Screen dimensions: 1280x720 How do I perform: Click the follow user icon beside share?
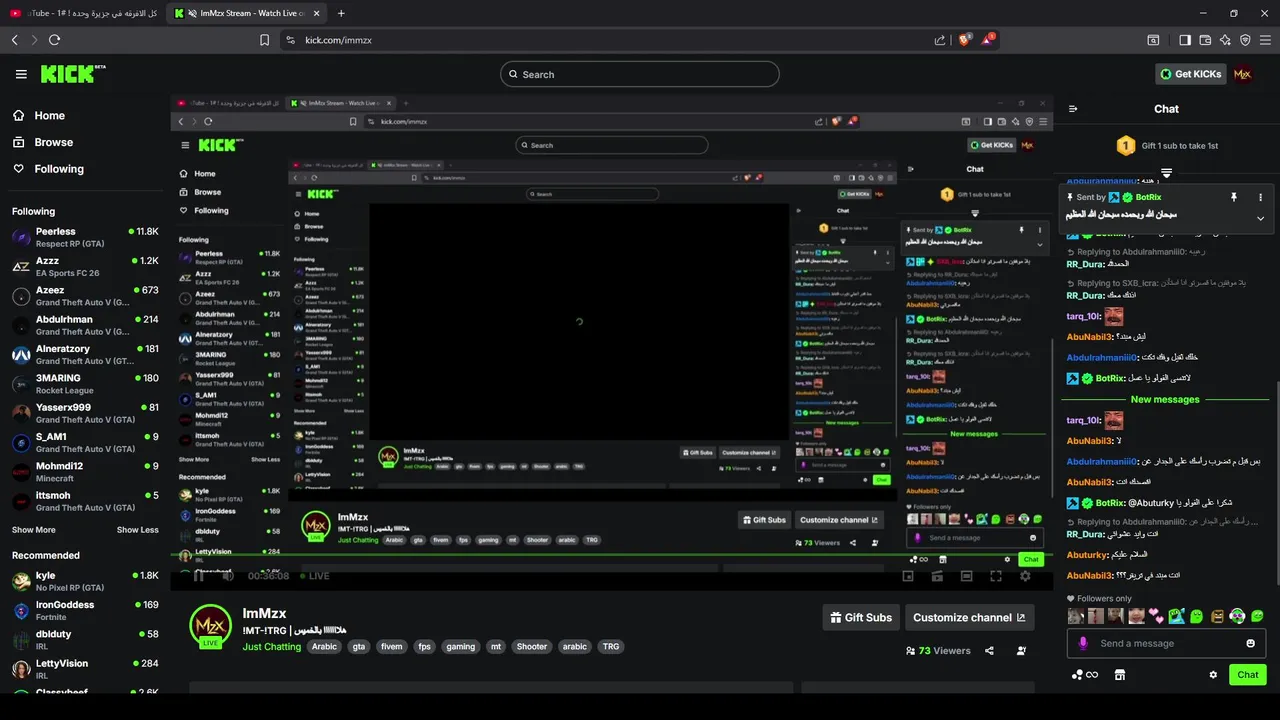1021,651
